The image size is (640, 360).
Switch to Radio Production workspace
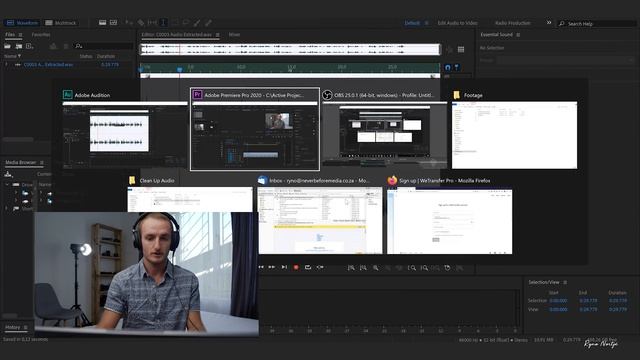pyautogui.click(x=513, y=23)
